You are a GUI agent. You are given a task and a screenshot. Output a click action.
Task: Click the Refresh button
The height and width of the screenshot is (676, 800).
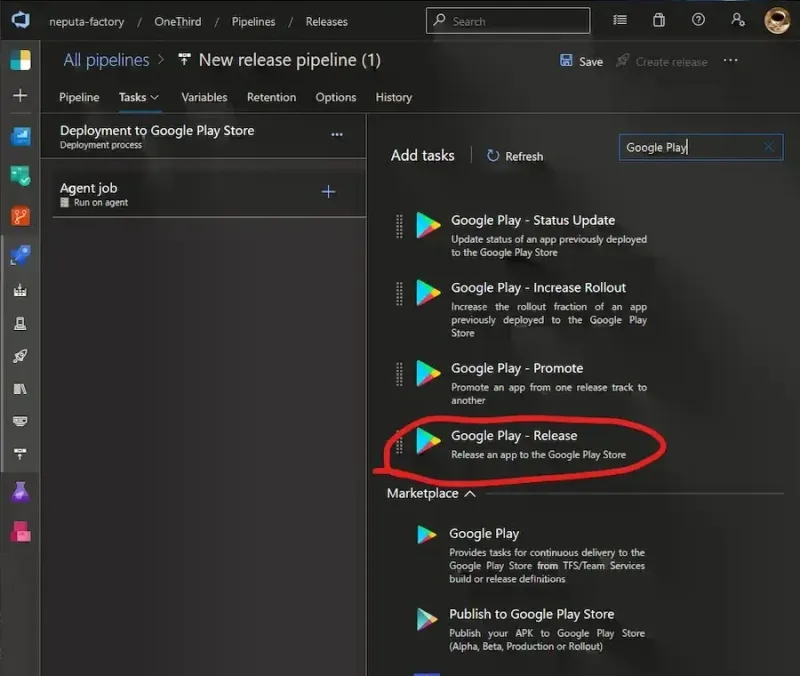(515, 156)
